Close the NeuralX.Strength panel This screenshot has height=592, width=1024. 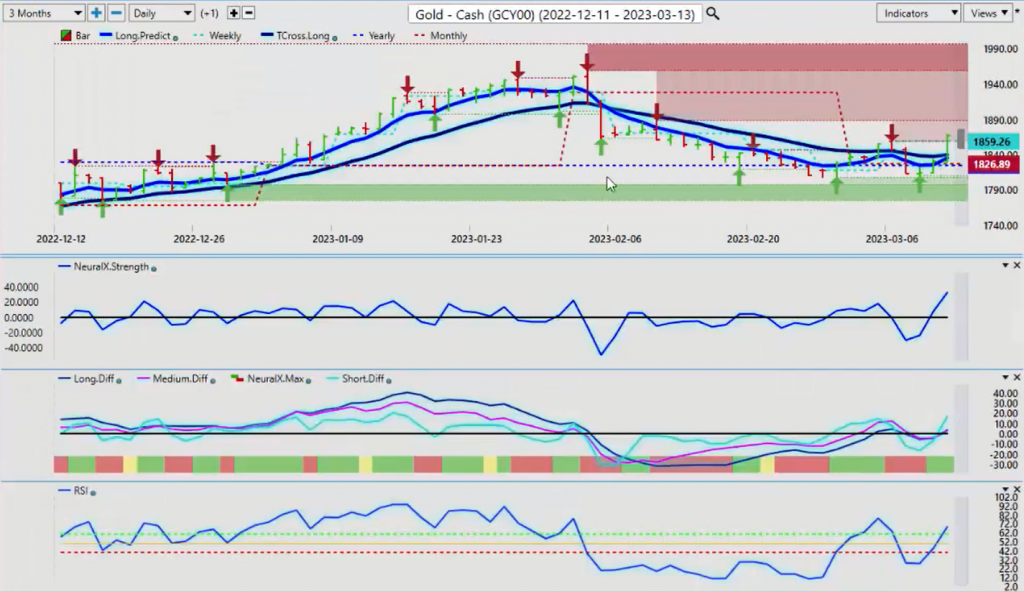1017,266
